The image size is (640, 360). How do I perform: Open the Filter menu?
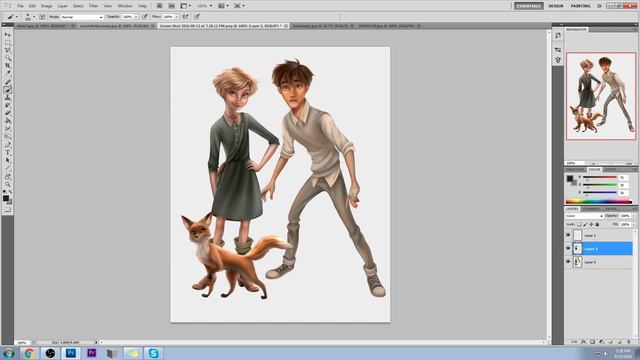point(93,6)
